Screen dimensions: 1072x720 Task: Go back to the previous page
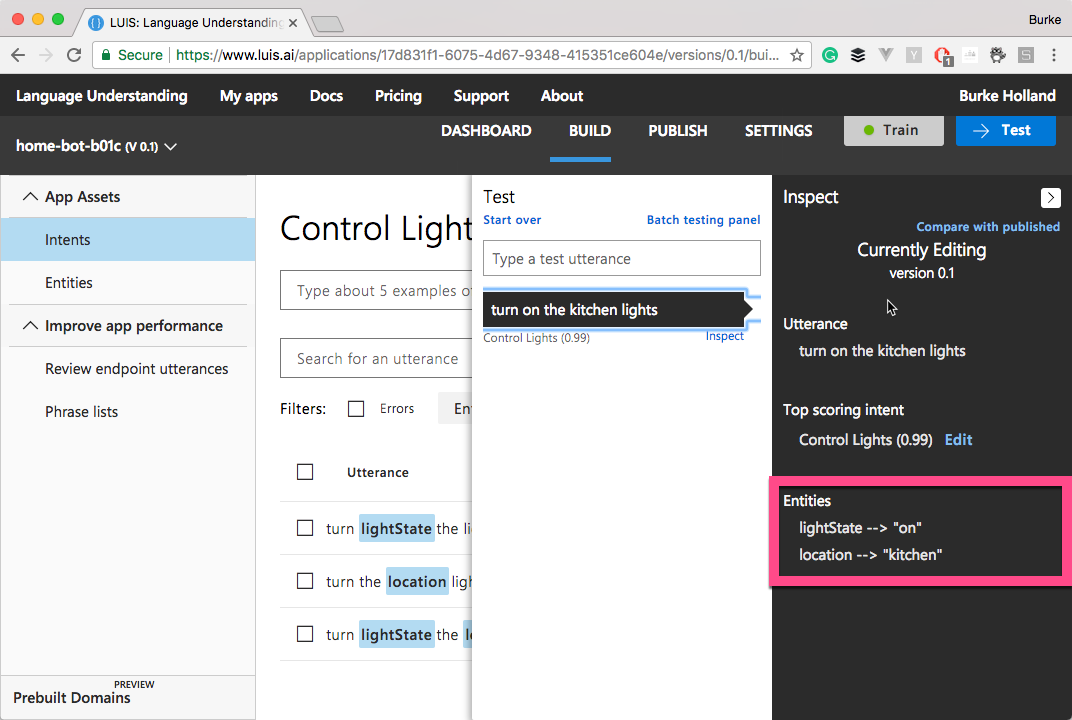pos(18,56)
